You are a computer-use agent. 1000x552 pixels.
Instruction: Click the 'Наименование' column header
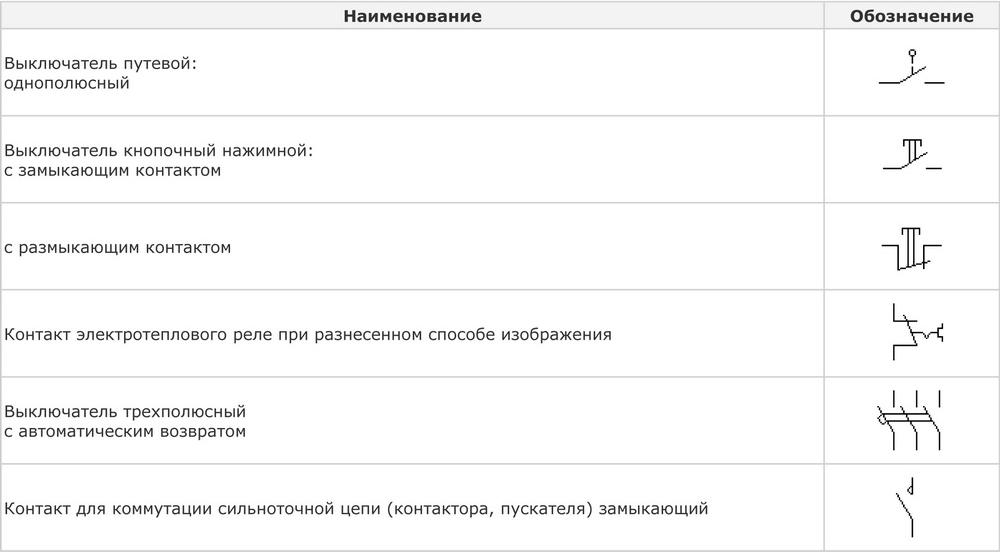pos(412,17)
